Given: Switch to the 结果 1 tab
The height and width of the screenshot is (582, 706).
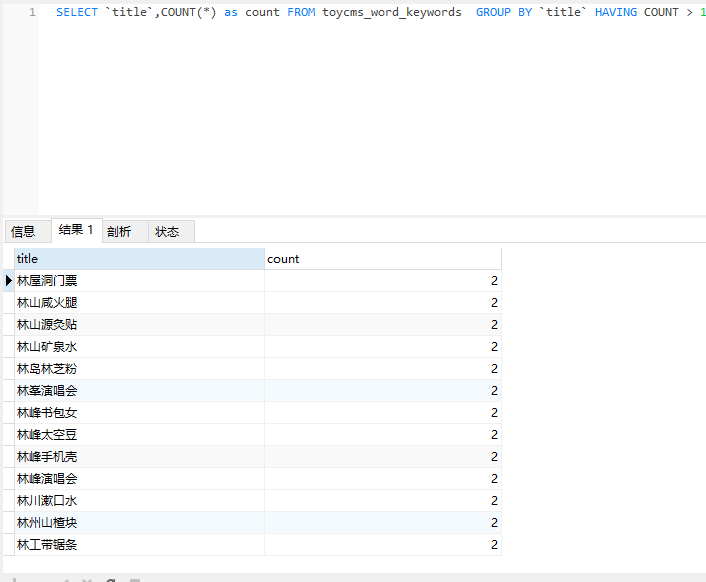Looking at the screenshot, I should (77, 230).
